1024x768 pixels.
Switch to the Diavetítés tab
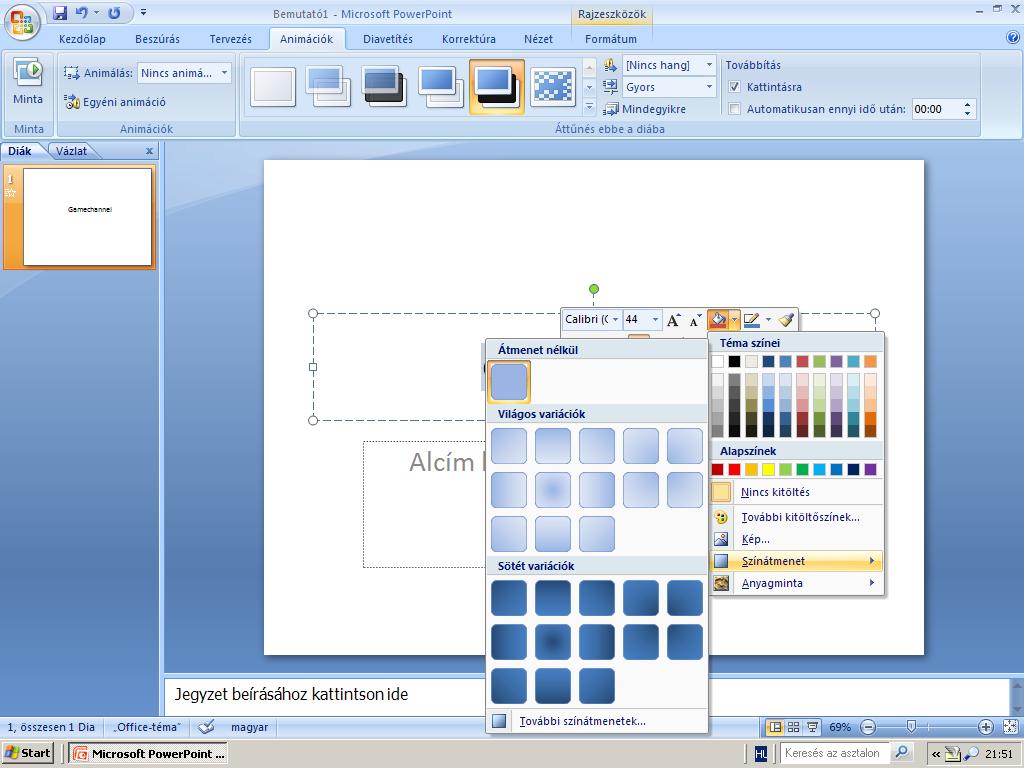(388, 39)
